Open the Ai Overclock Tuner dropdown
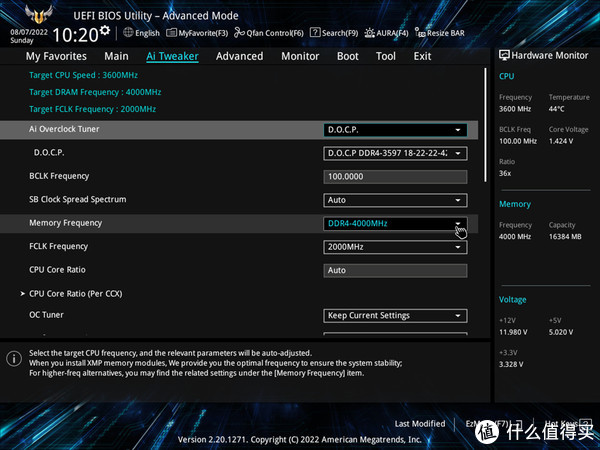Screen dimensions: 600x450 [395, 130]
